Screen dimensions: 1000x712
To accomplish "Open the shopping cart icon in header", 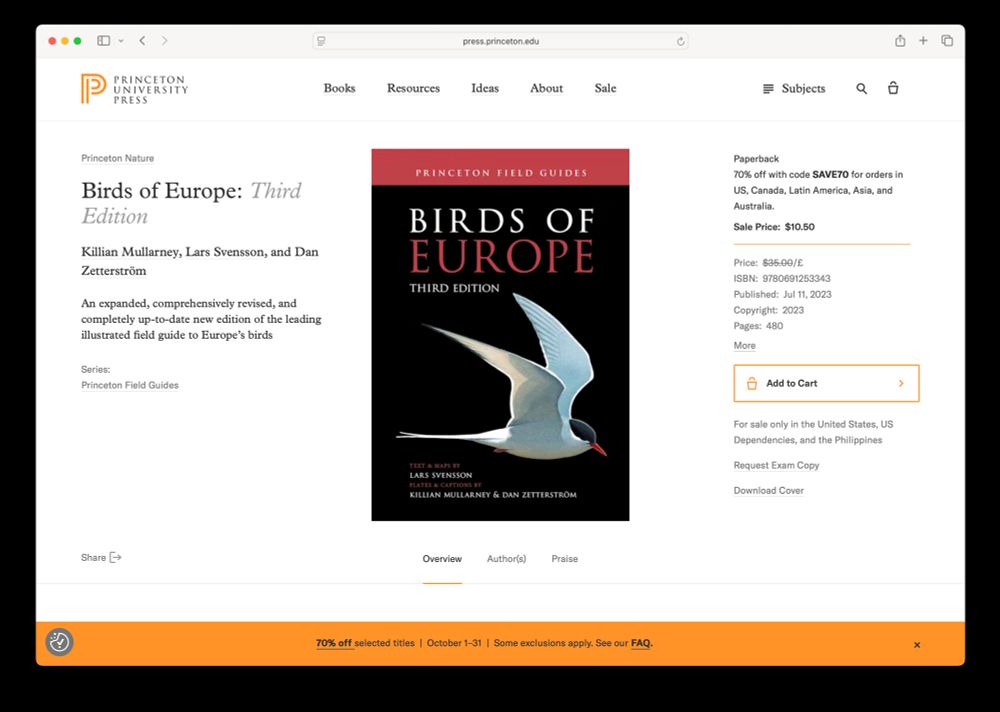I will (893, 88).
